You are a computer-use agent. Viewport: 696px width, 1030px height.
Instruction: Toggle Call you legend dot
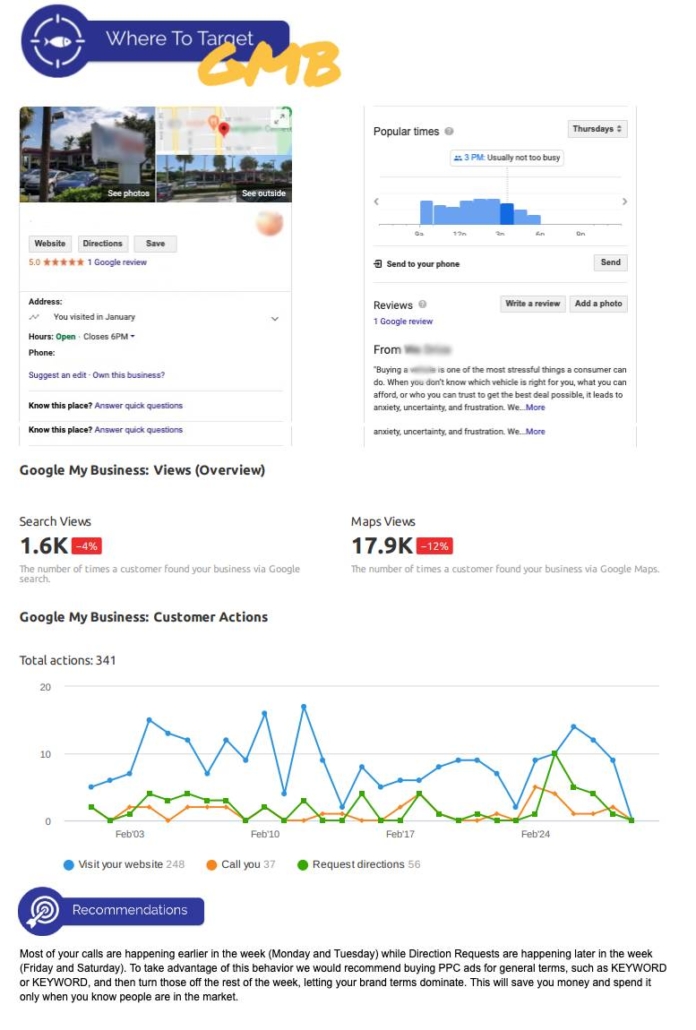211,865
